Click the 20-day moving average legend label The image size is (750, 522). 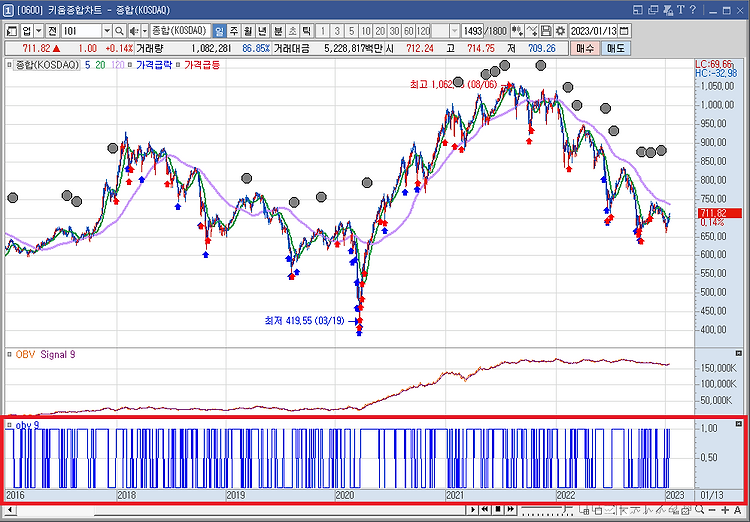point(100,65)
